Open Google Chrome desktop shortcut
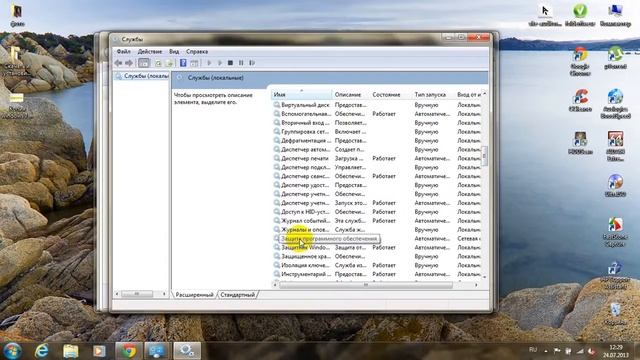 (x=580, y=61)
